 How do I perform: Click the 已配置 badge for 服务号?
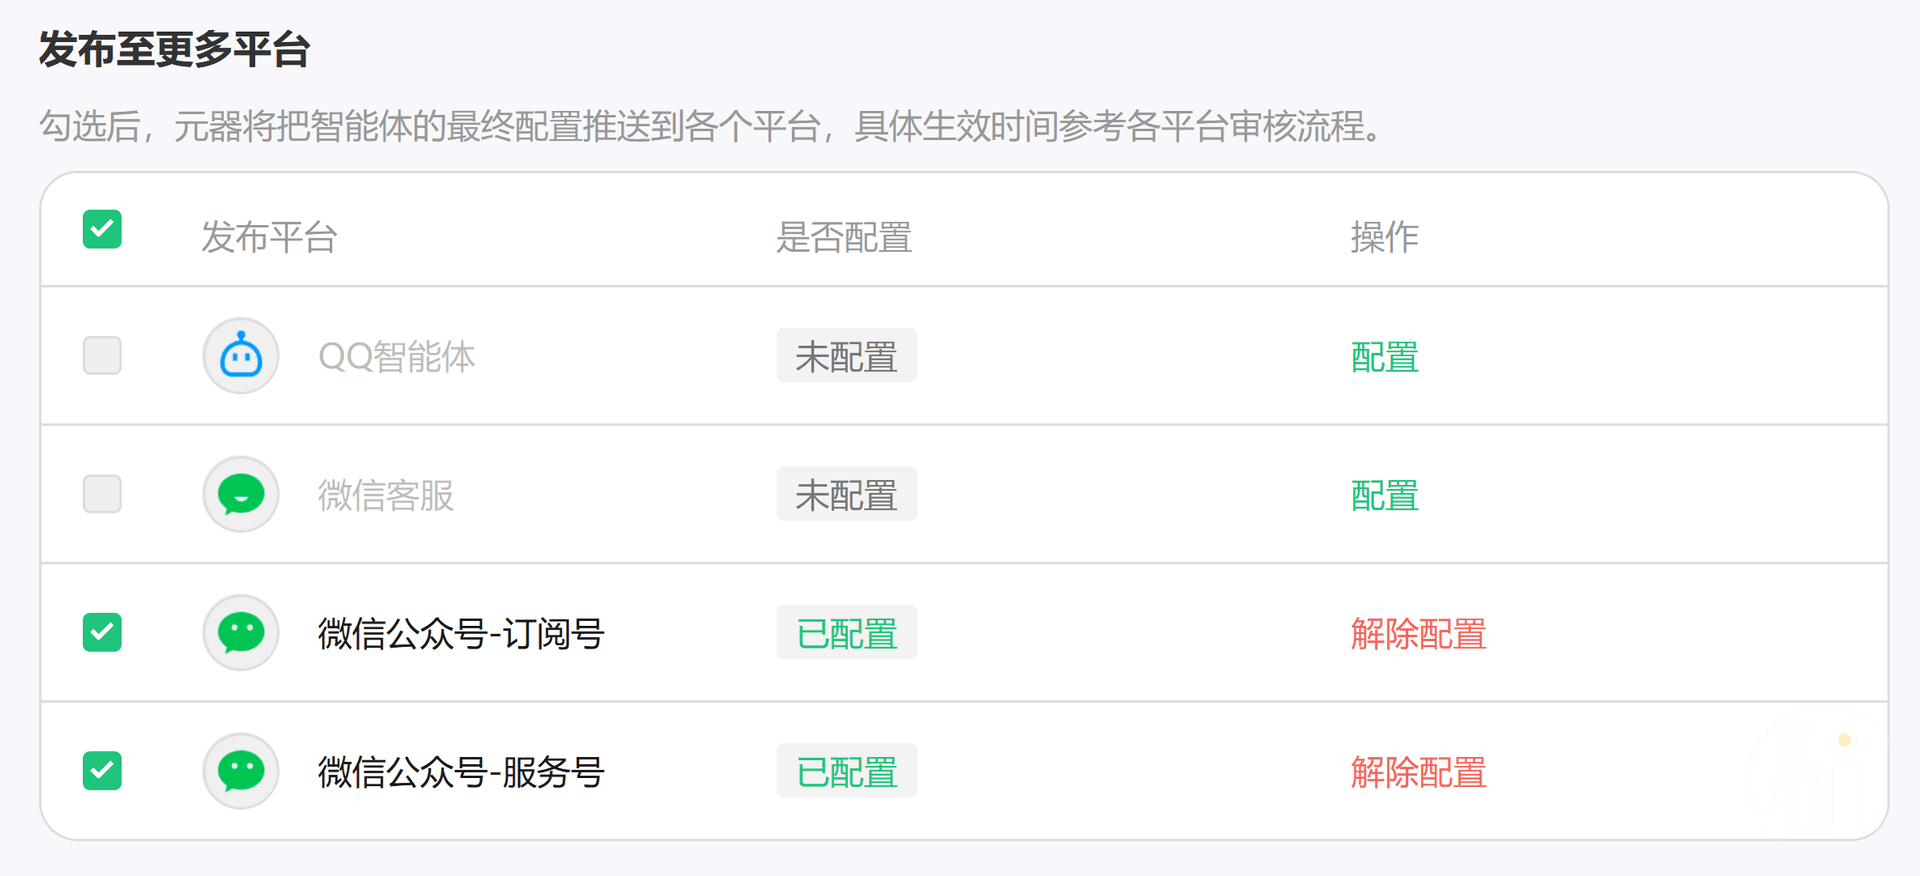[x=846, y=771]
